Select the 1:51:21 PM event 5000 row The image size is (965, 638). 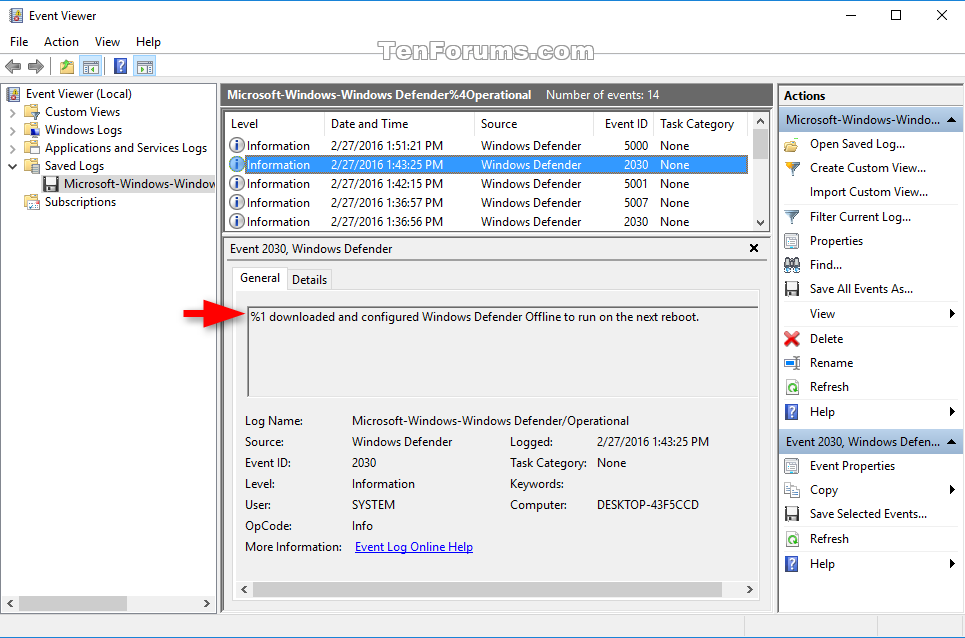[x=486, y=146]
